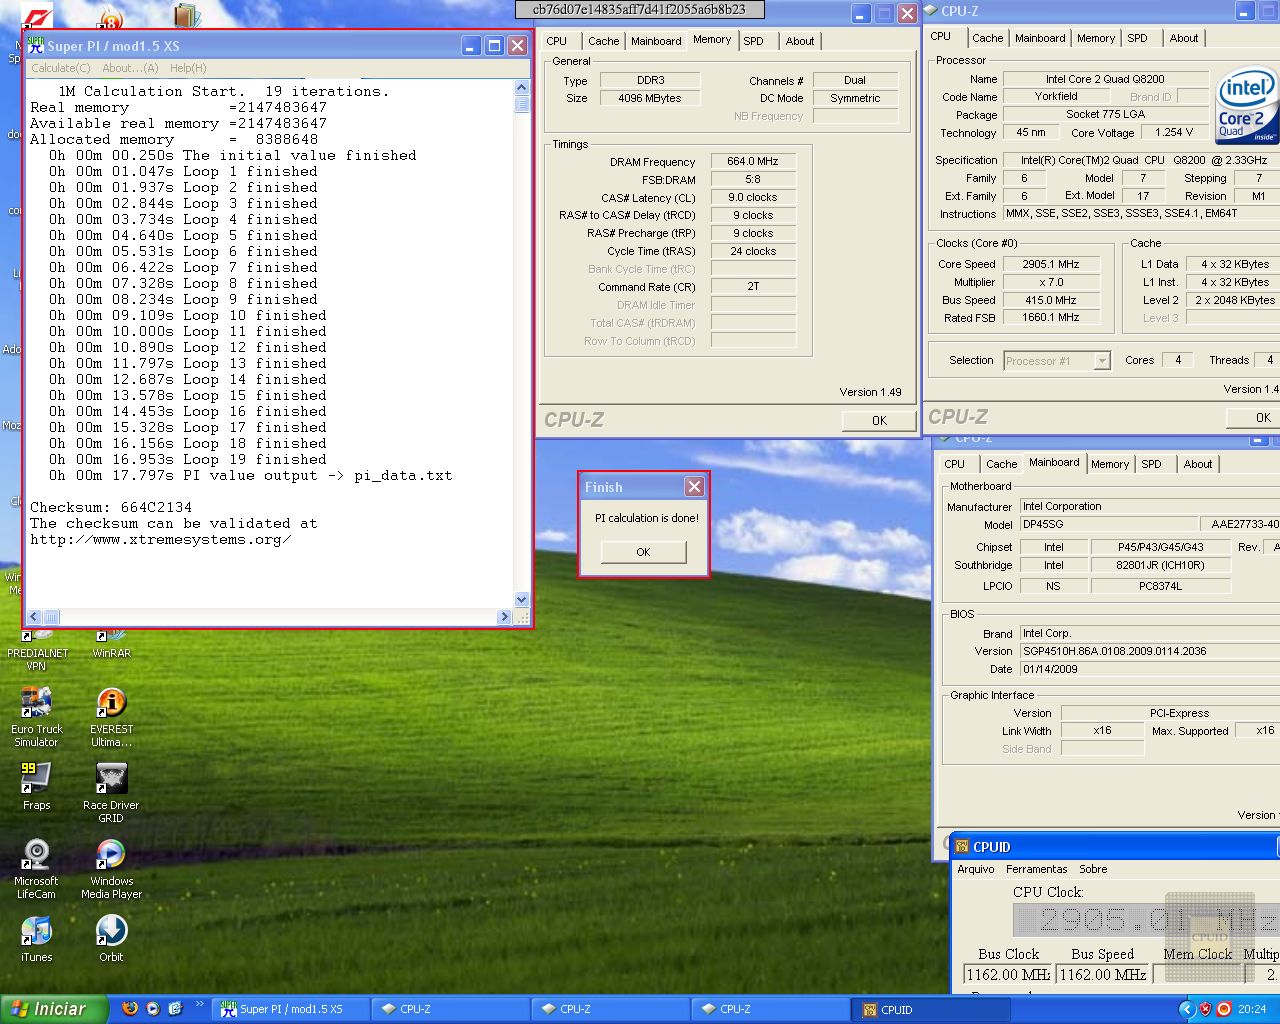The image size is (1280, 1024).
Task: Click the CAS# Latency value 9.0 clocks
Action: coord(753,197)
